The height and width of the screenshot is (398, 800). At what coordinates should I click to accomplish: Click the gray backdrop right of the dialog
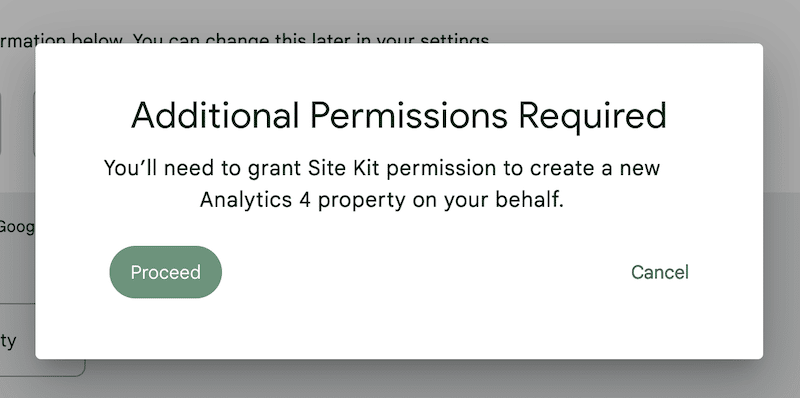pos(782,204)
